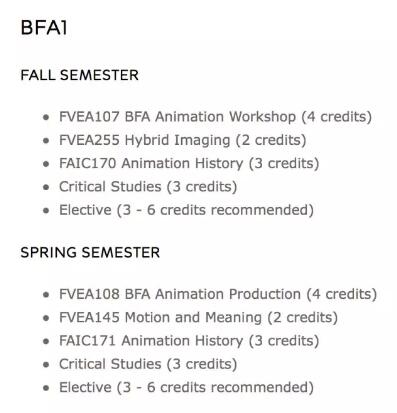The image size is (397, 413).
Task: Click the fall Elective credits entry
Action: 186,210
